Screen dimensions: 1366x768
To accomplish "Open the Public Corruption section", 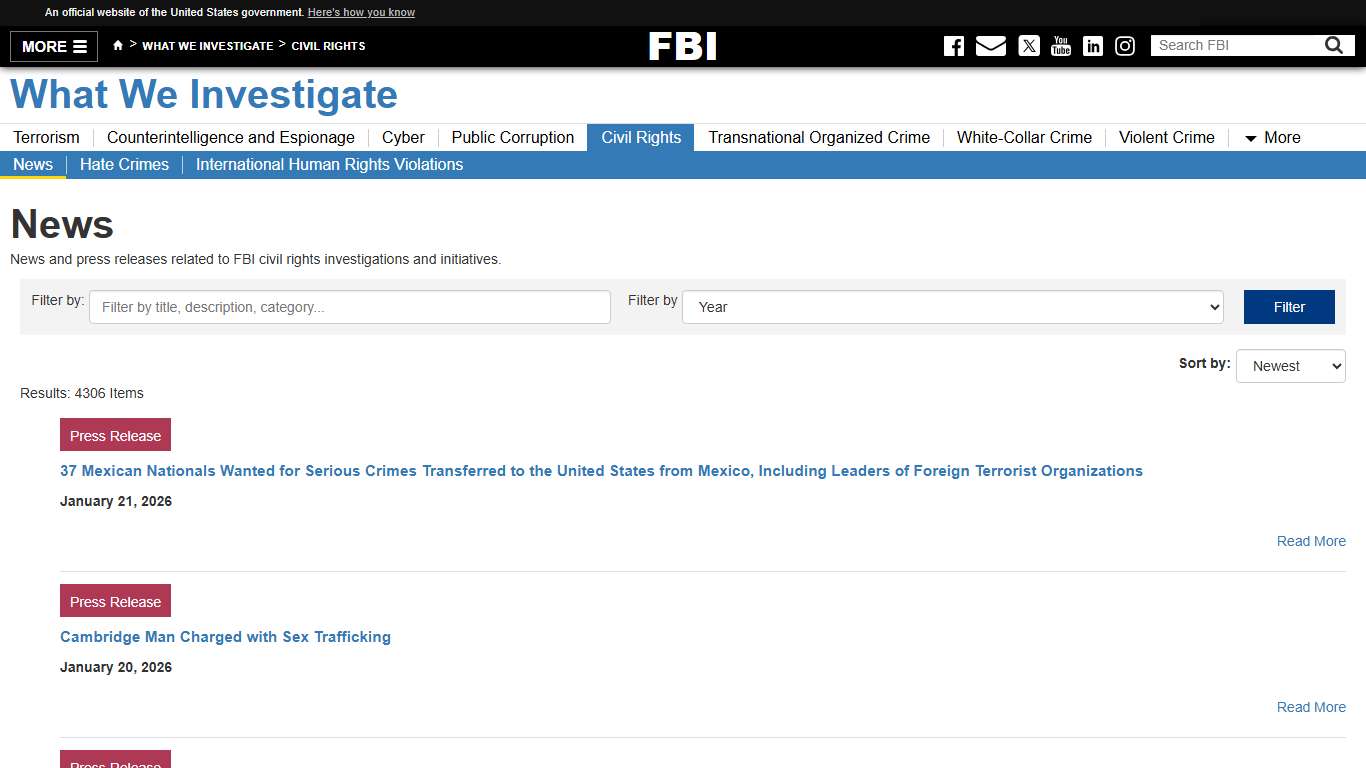I will 512,137.
